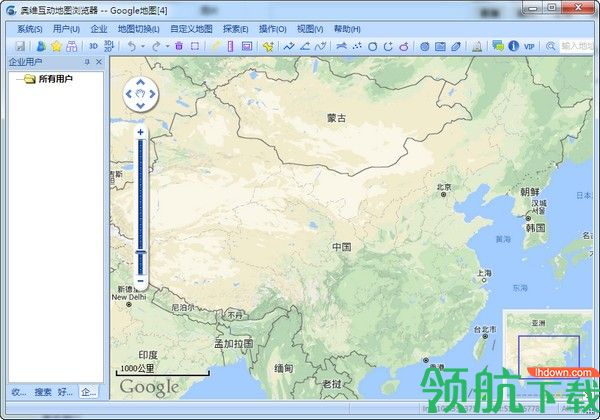Focus the address search input field
This screenshot has height=420, width=600.
(x=576, y=46)
